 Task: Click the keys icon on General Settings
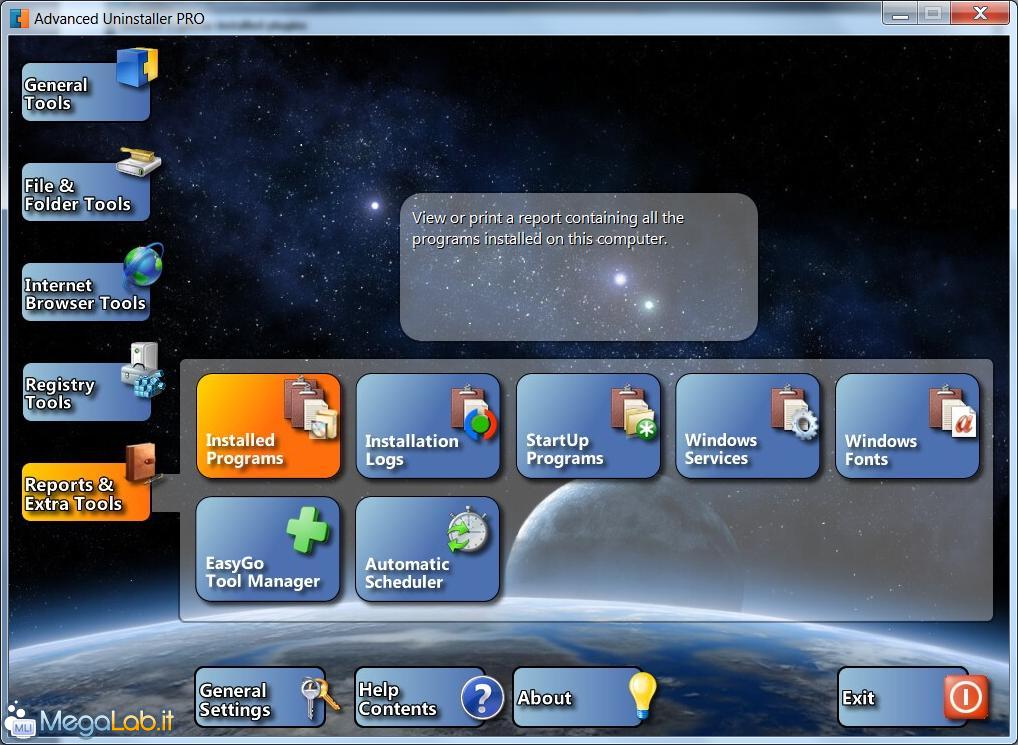320,697
